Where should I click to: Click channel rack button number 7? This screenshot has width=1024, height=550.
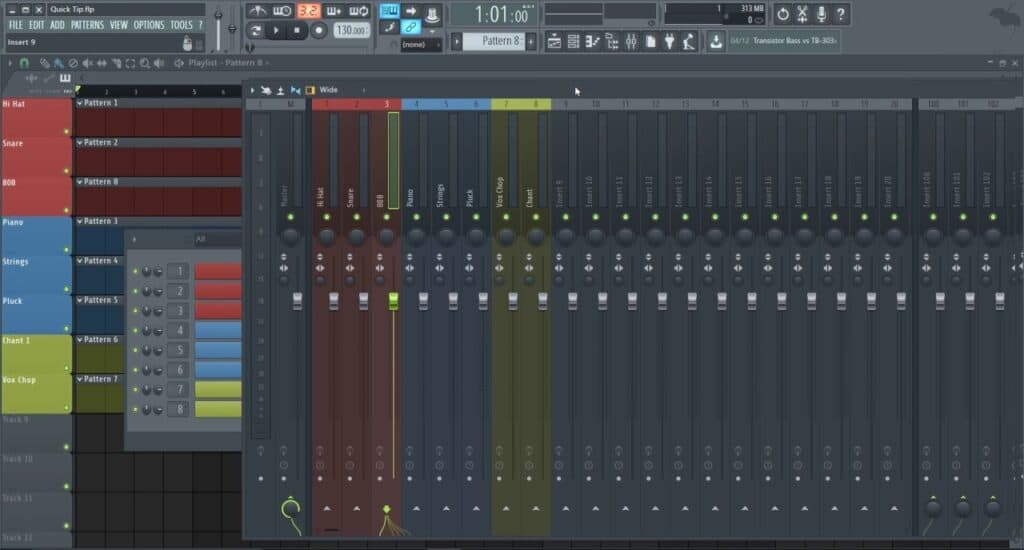point(180,390)
